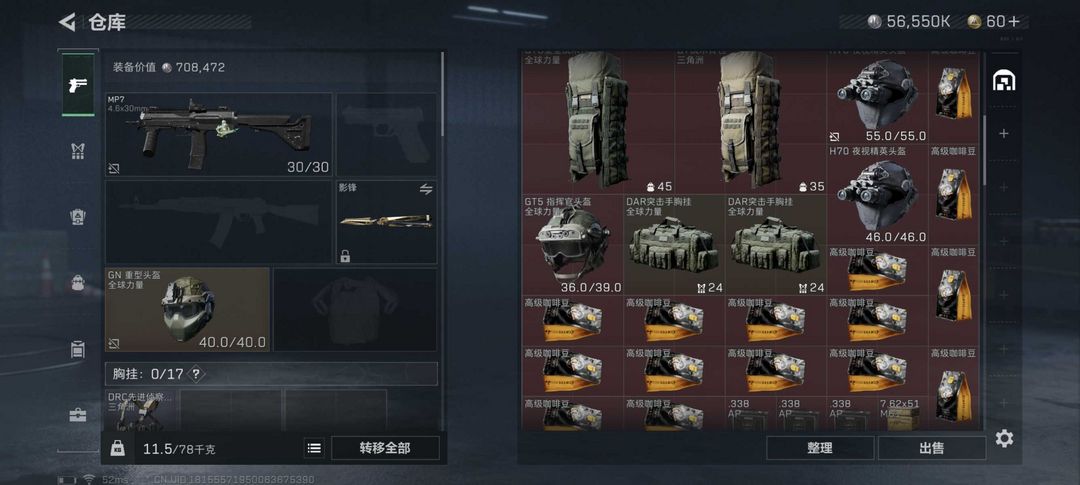The image size is (1080, 485).
Task: Click the chest rig help question mark
Action: tap(196, 374)
